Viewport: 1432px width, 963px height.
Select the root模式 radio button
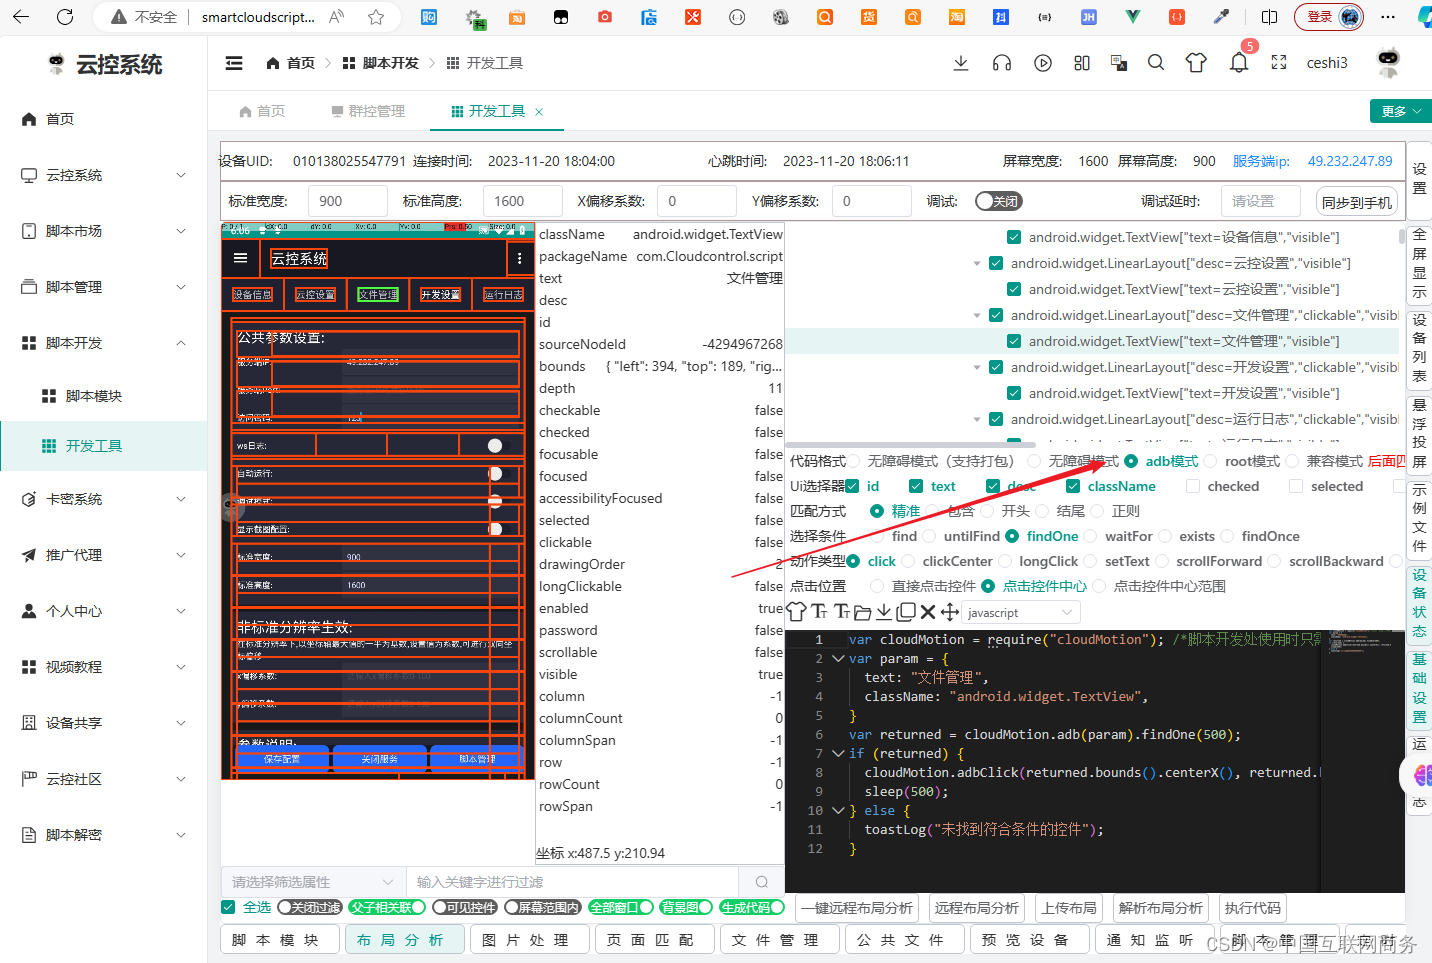tap(1210, 461)
